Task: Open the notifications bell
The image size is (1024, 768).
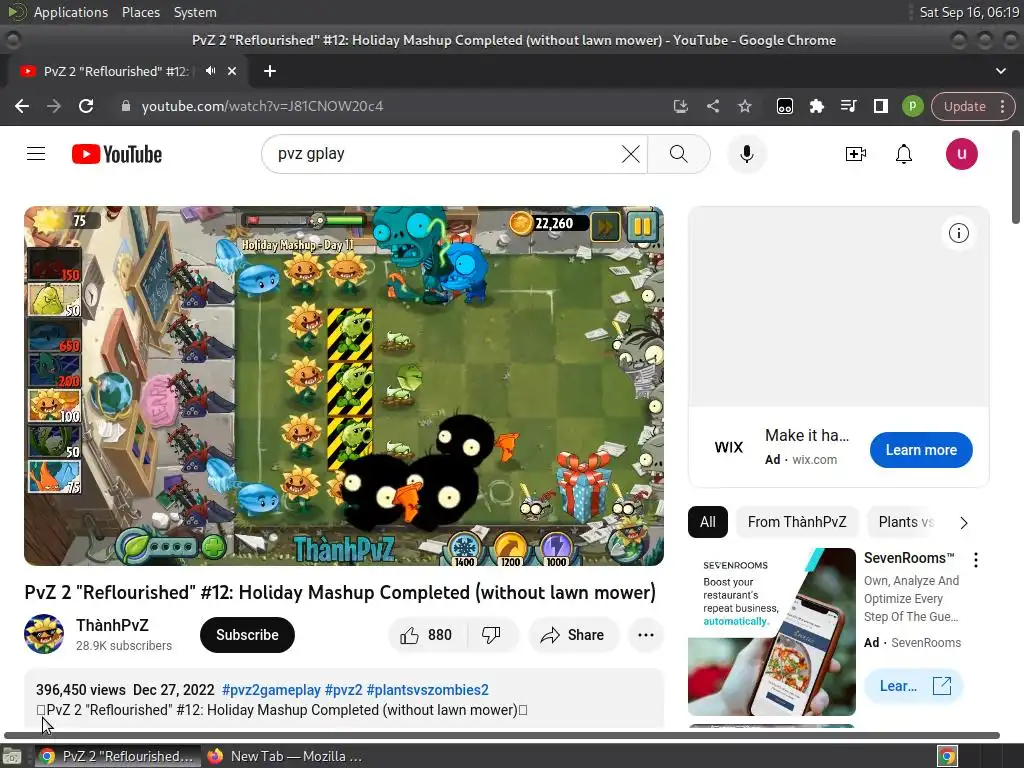Action: click(904, 154)
